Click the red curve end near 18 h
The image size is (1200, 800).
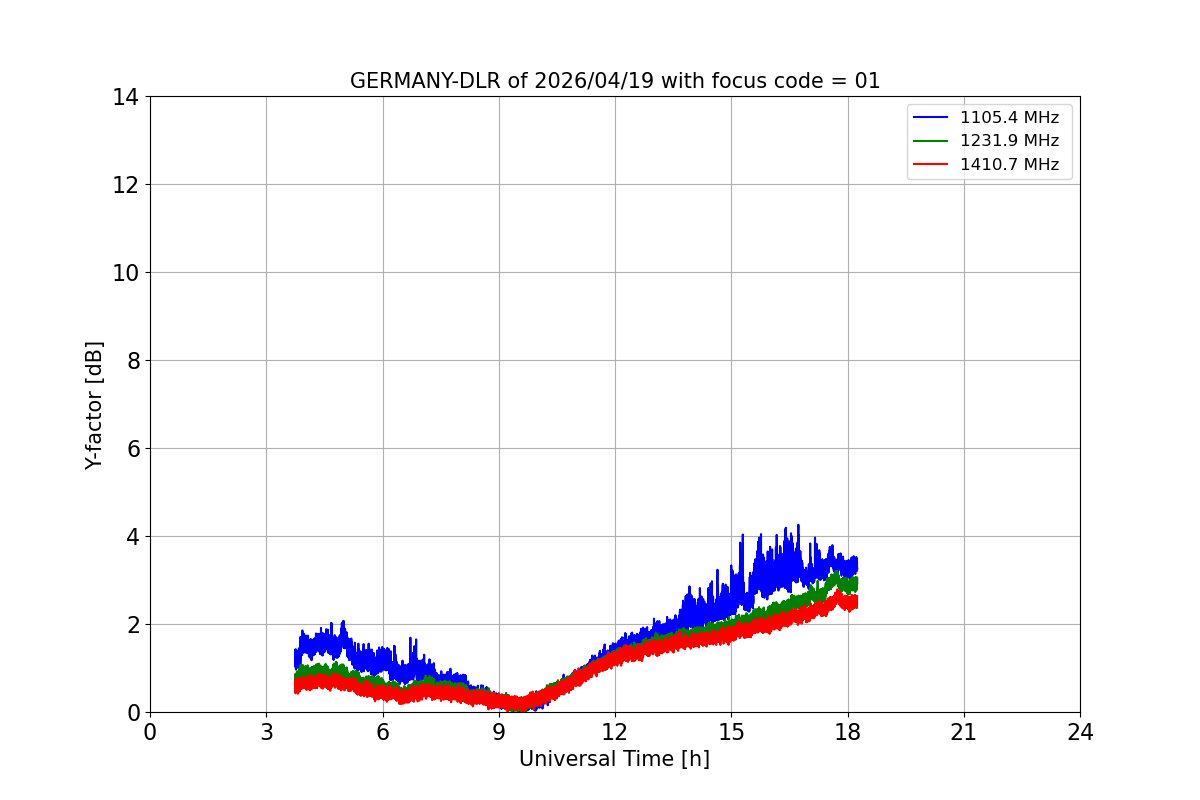point(854,602)
